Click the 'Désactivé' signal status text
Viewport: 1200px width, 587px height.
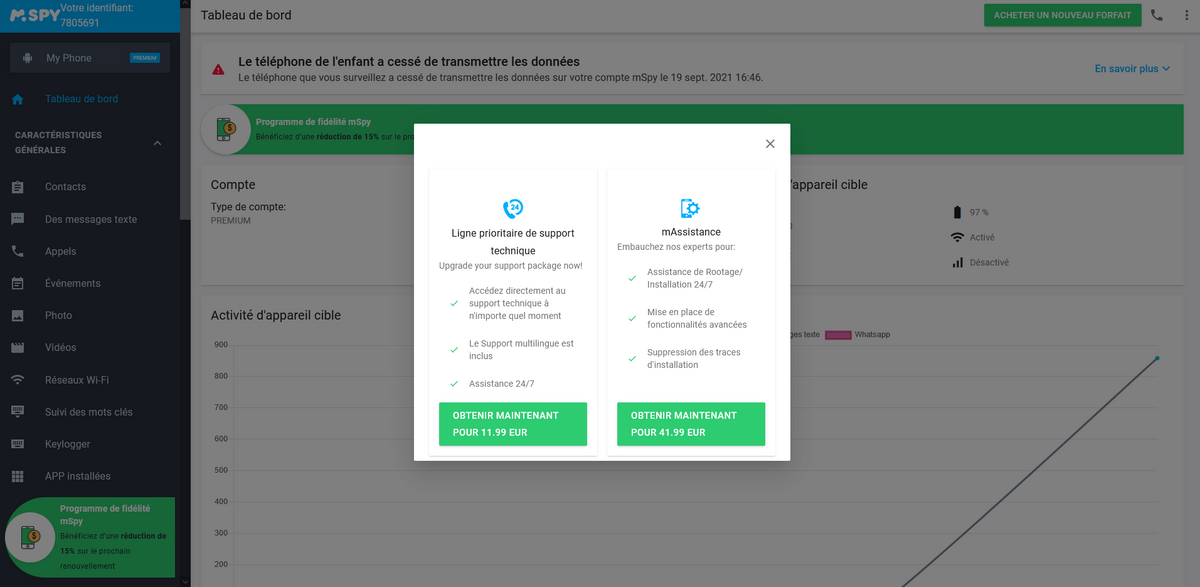(990, 262)
